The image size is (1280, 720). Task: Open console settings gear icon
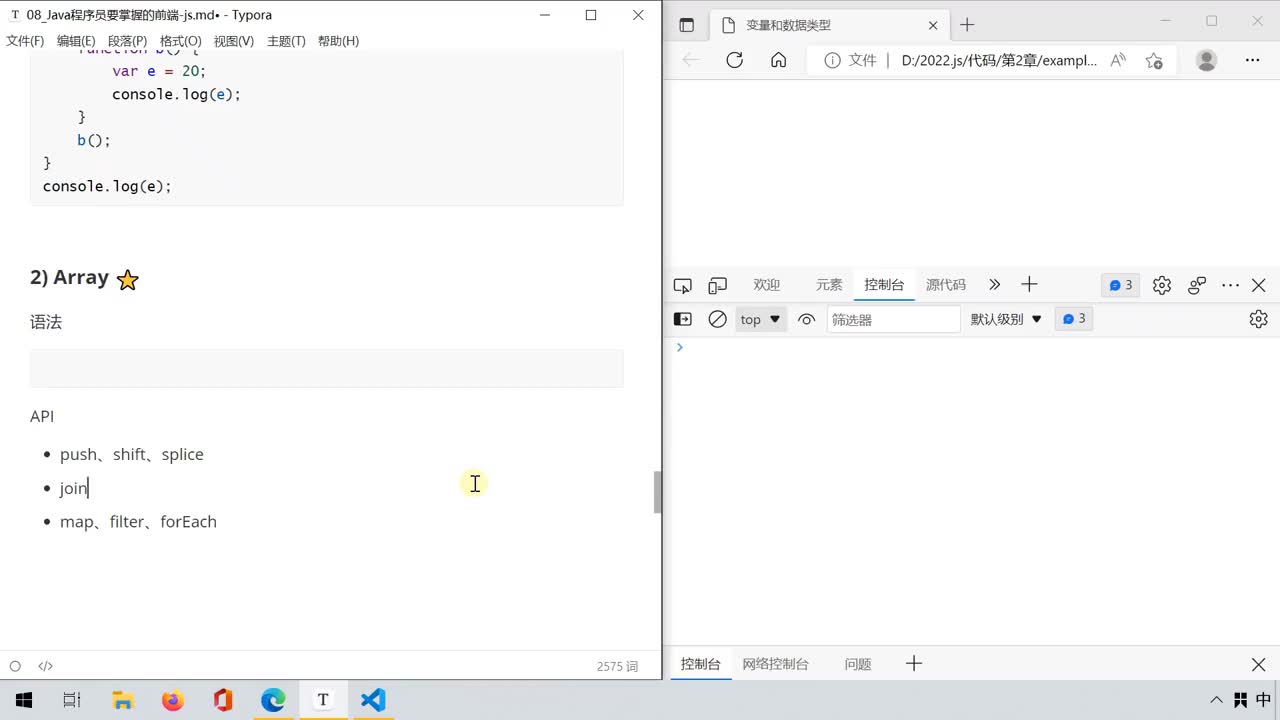[x=1259, y=319]
